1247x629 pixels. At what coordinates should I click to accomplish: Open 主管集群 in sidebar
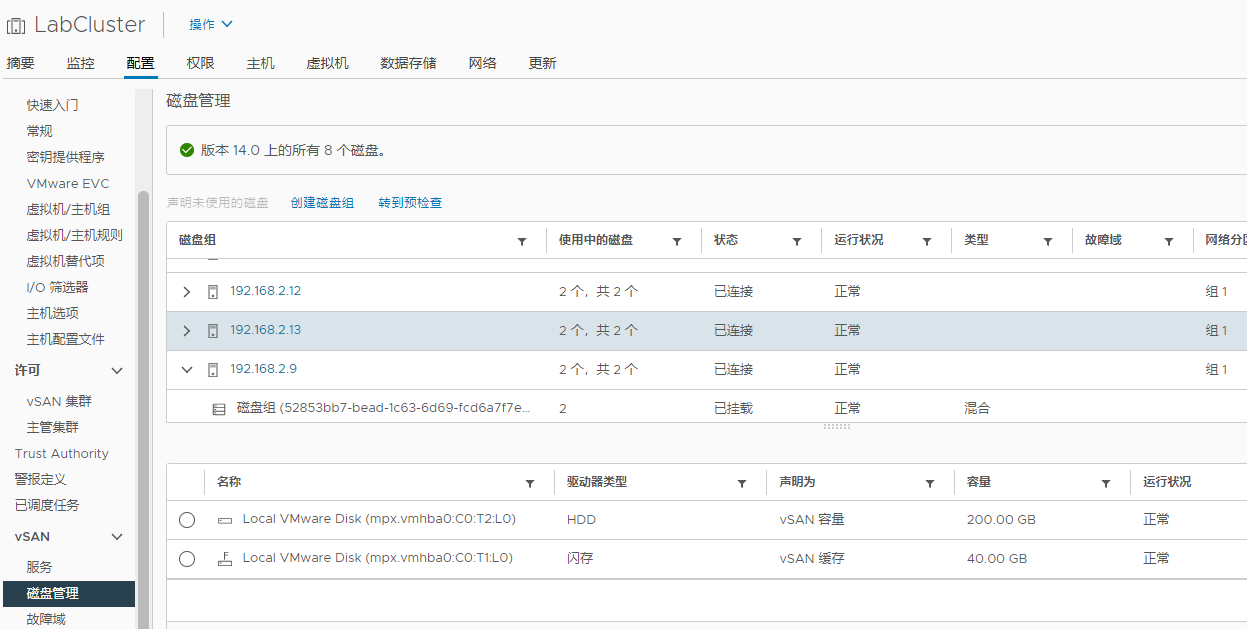(x=53, y=427)
